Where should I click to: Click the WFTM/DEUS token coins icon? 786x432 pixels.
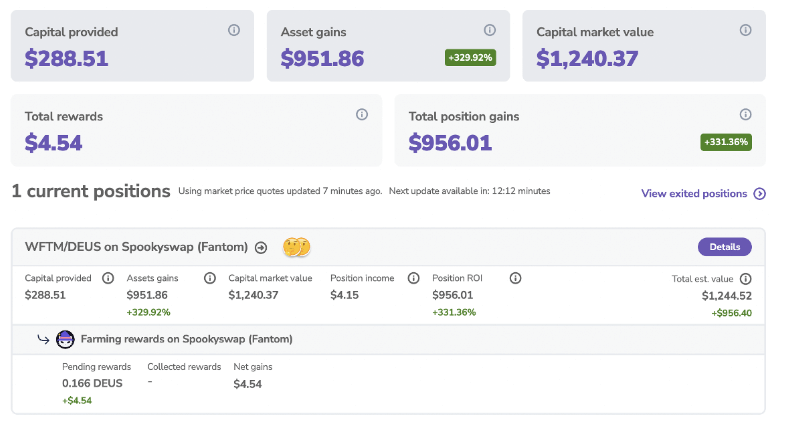[x=295, y=247]
